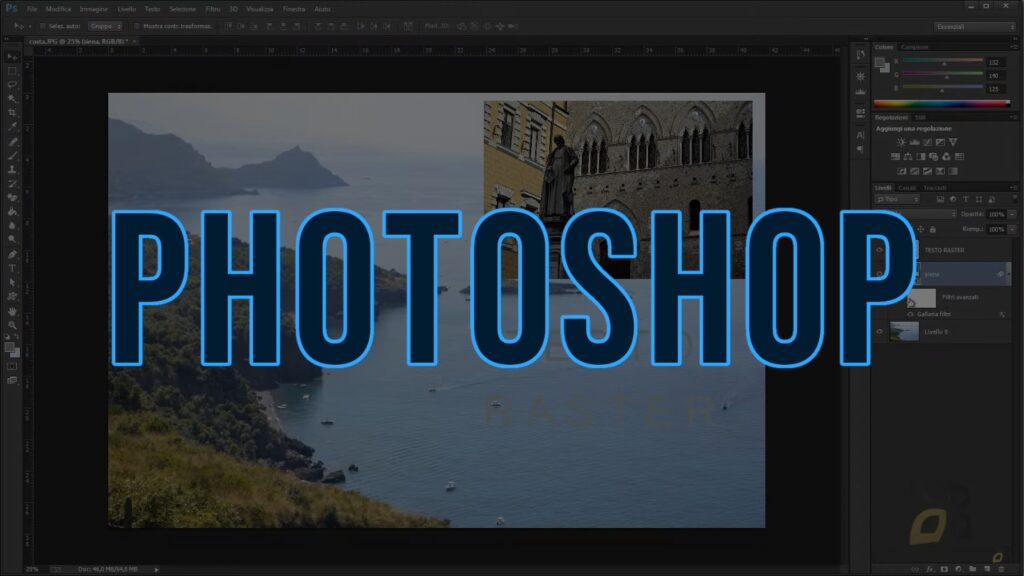Select the Type tool

tap(12, 268)
